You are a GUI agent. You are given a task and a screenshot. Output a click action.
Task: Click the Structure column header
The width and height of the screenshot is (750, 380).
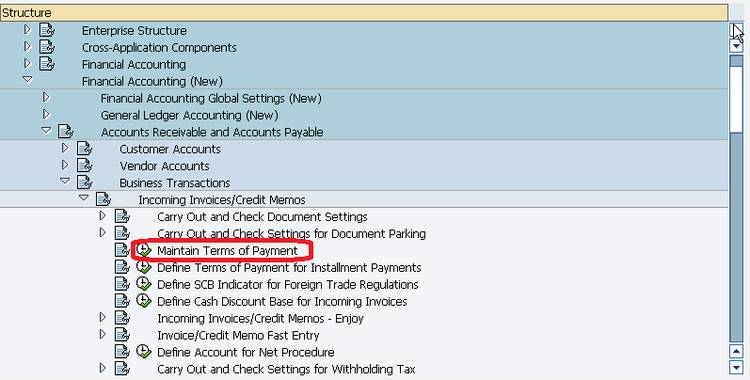point(364,12)
